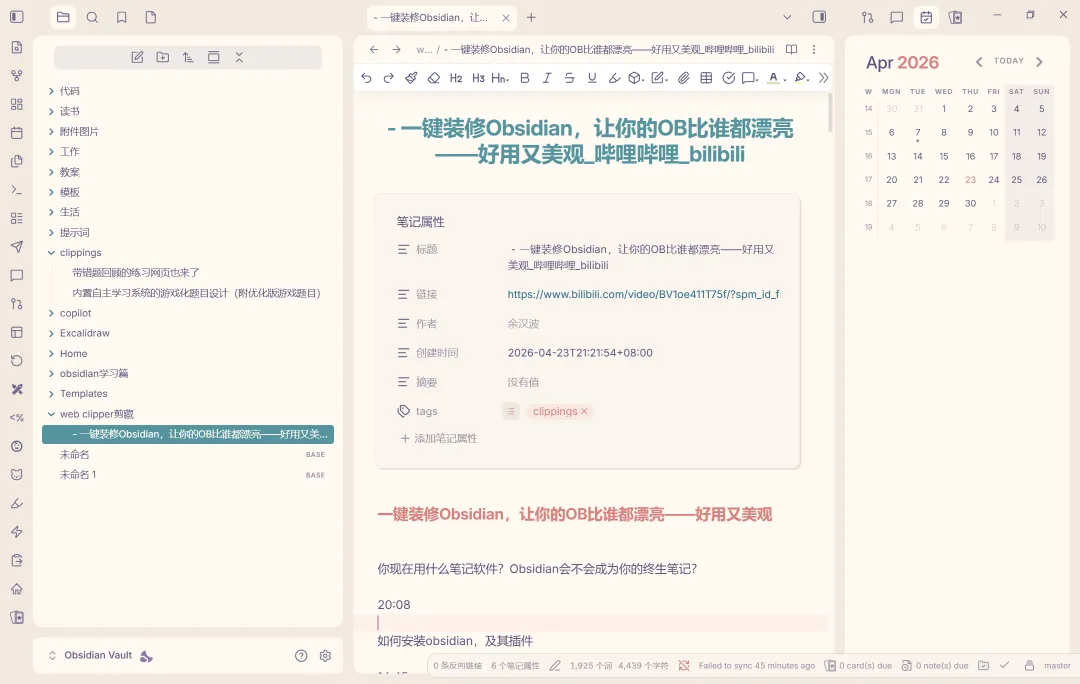Toggle reading view with the book icon

click(791, 50)
